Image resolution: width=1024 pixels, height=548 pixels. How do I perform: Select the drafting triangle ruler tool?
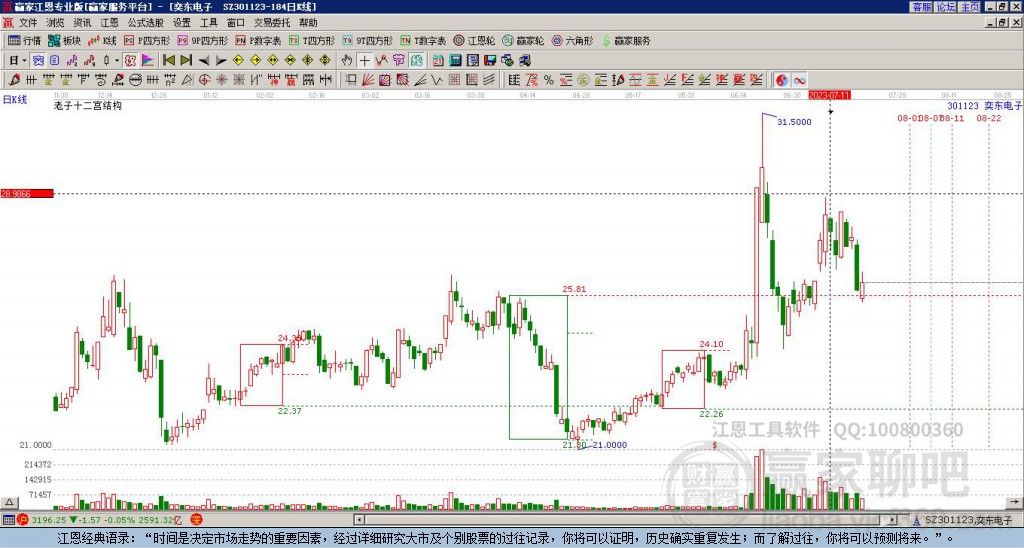point(187,80)
